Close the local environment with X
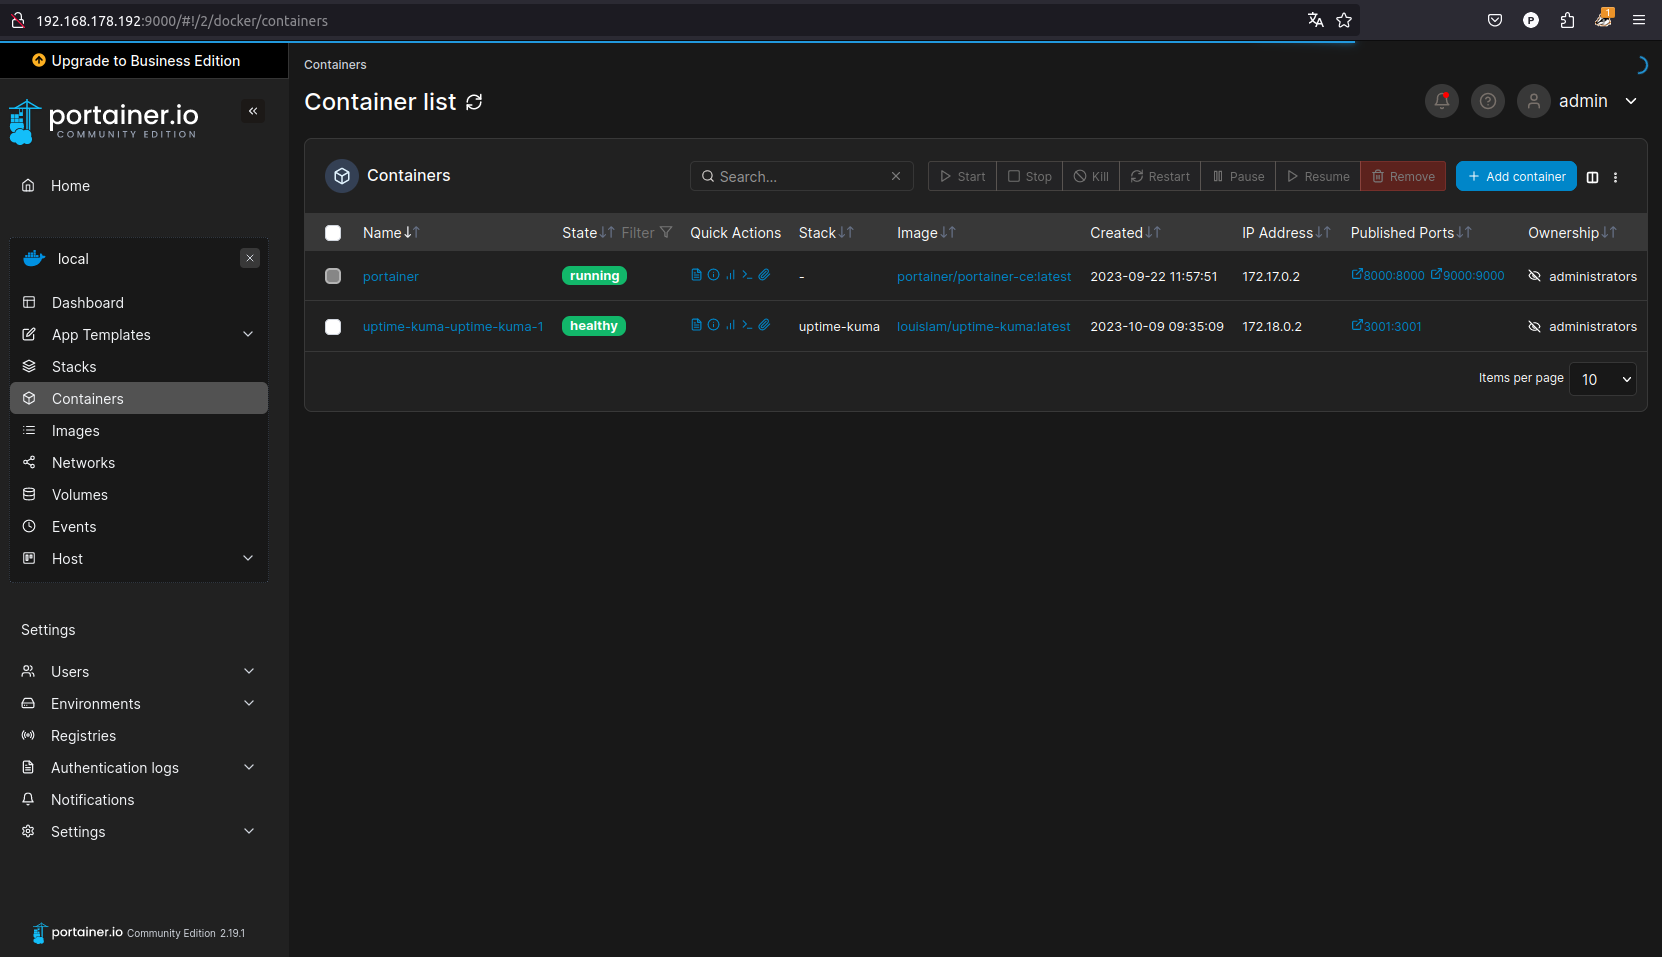1662x957 pixels. pos(250,258)
